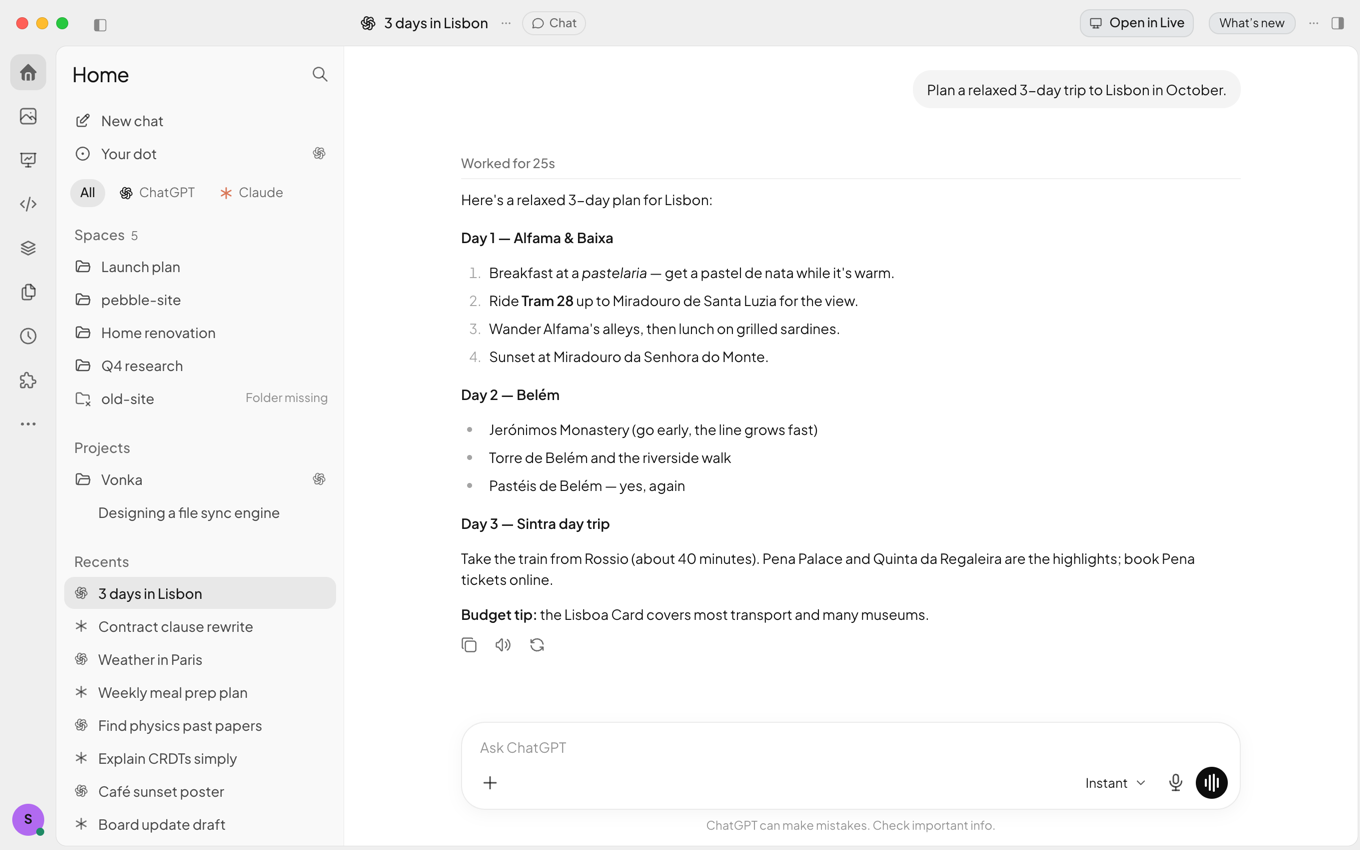1360x850 pixels.
Task: Open the Home renovation space
Action: click(x=200, y=333)
